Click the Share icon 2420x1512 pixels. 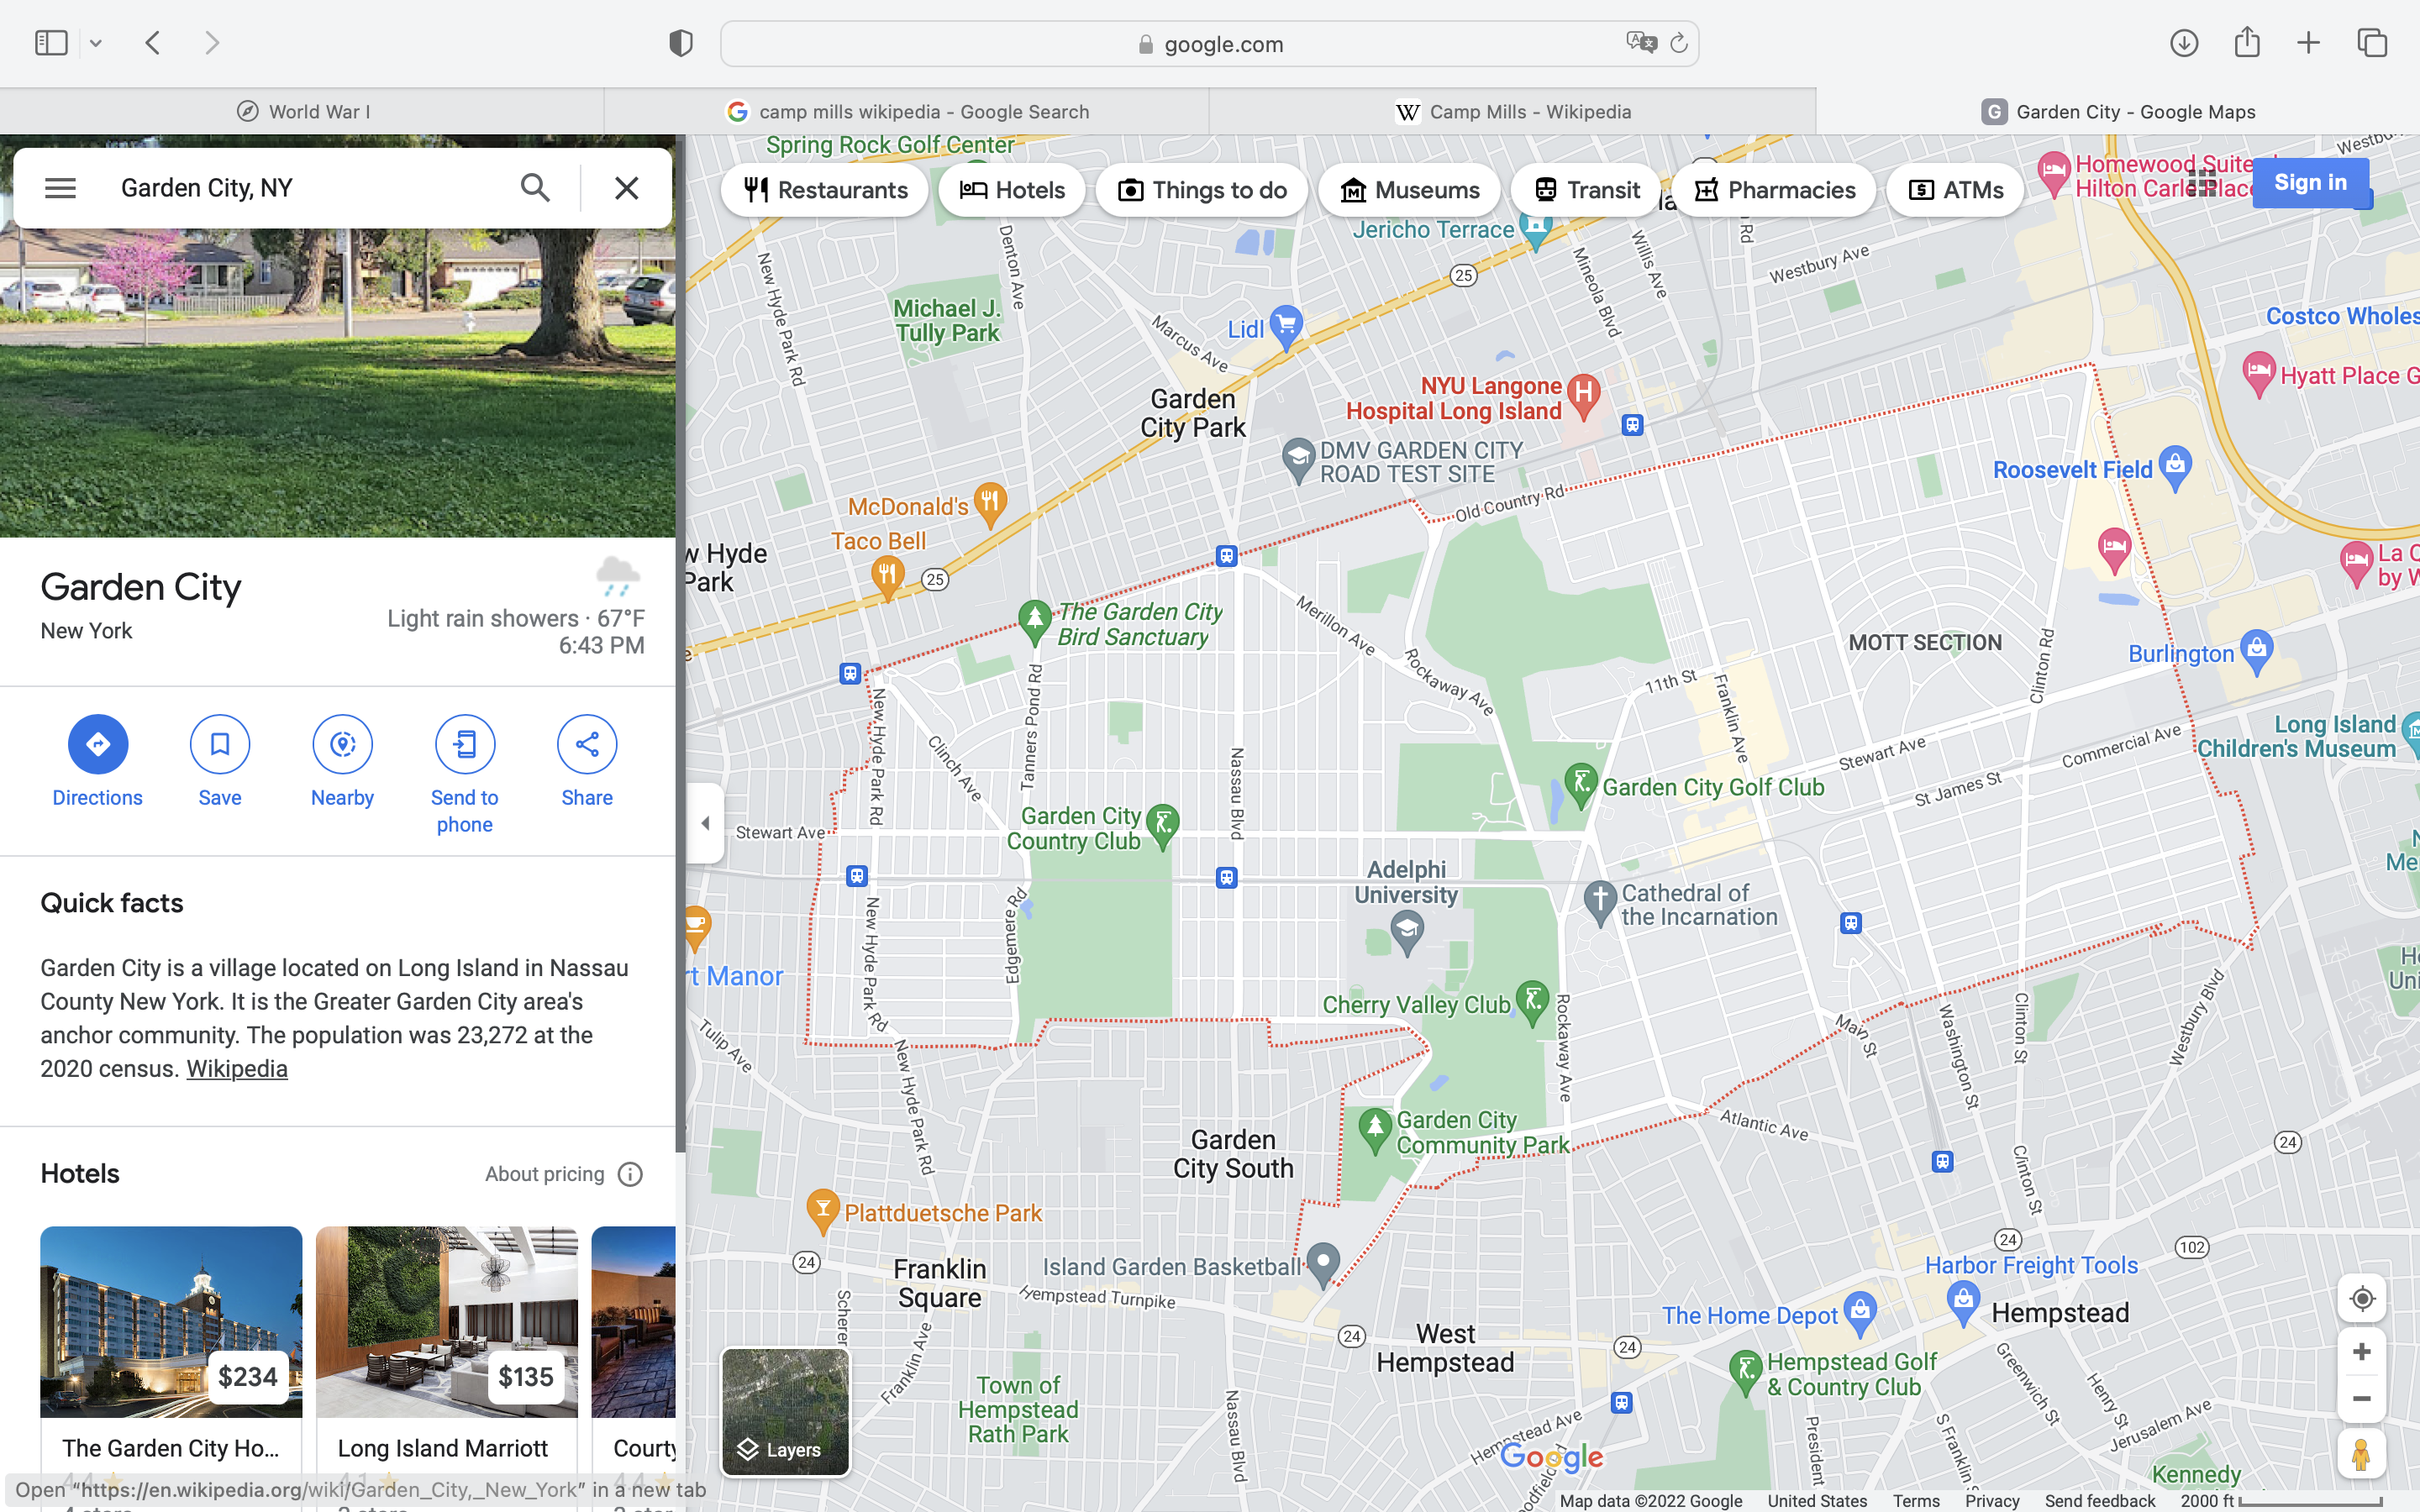(586, 744)
